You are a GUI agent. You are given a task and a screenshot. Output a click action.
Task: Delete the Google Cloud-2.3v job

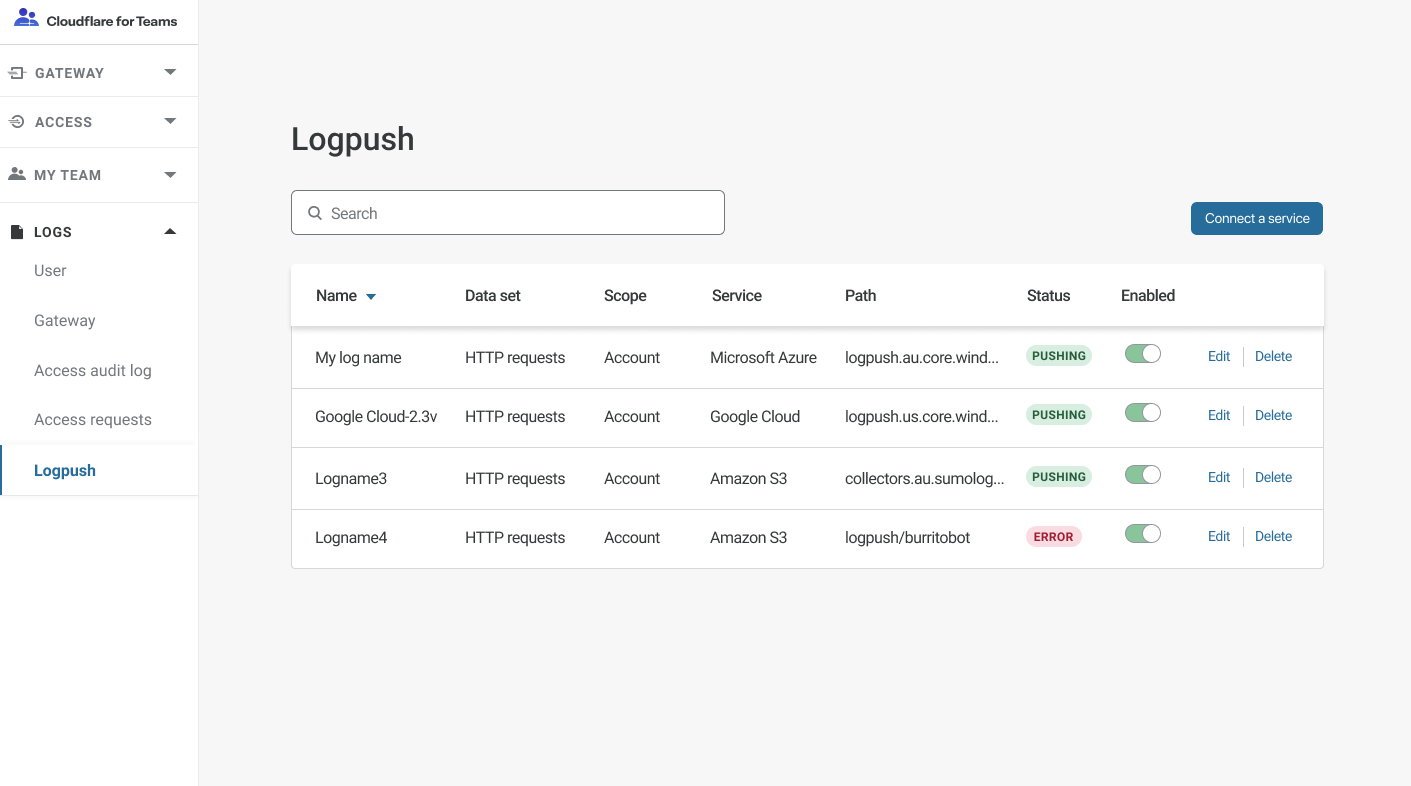[1273, 415]
